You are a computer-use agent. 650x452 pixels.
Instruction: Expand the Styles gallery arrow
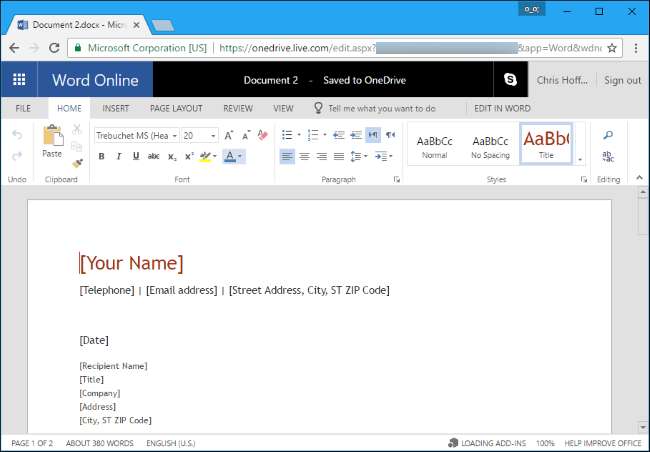(580, 160)
